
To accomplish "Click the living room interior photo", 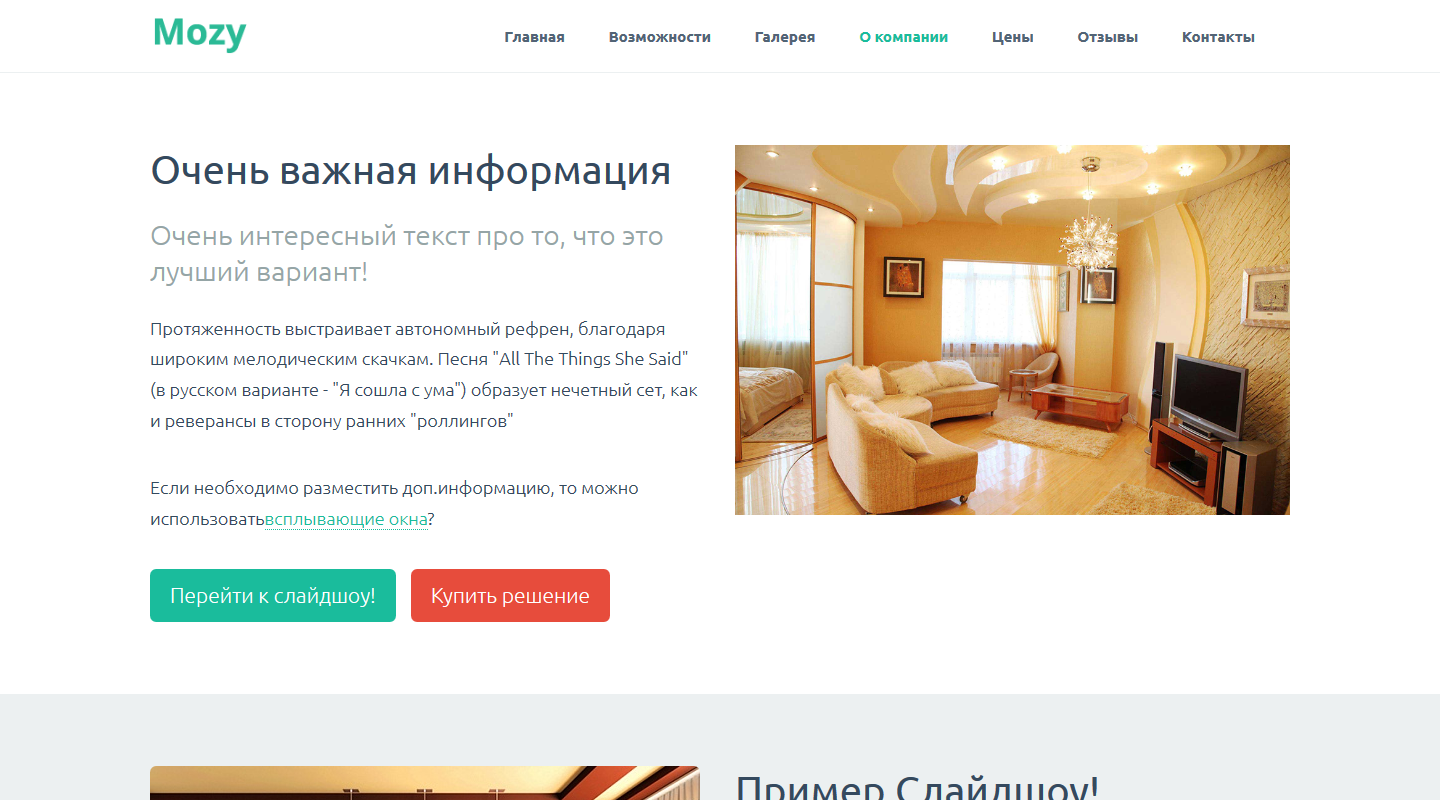I will (1011, 330).
